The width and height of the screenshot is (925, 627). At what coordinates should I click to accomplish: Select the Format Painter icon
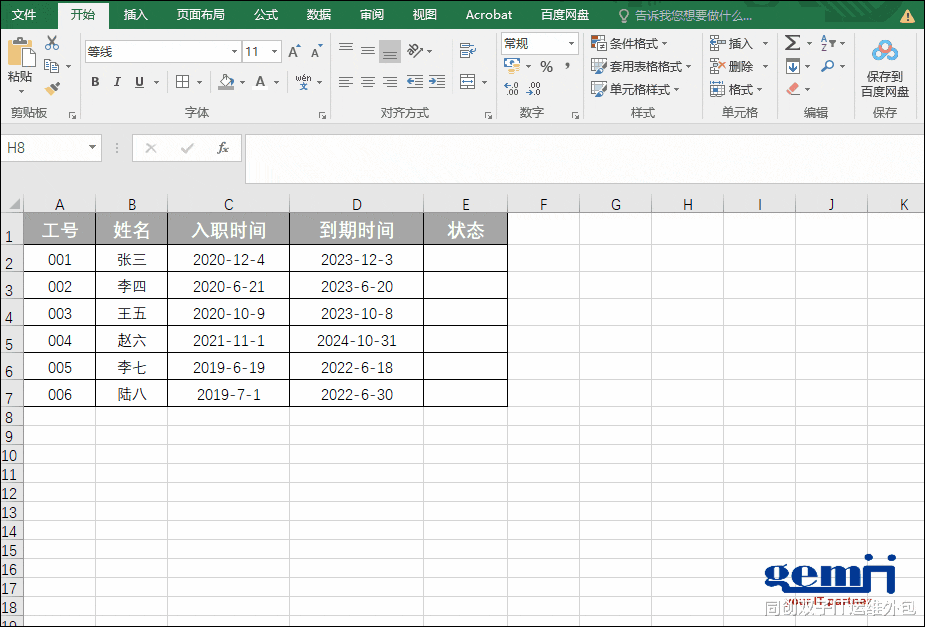pos(53,86)
